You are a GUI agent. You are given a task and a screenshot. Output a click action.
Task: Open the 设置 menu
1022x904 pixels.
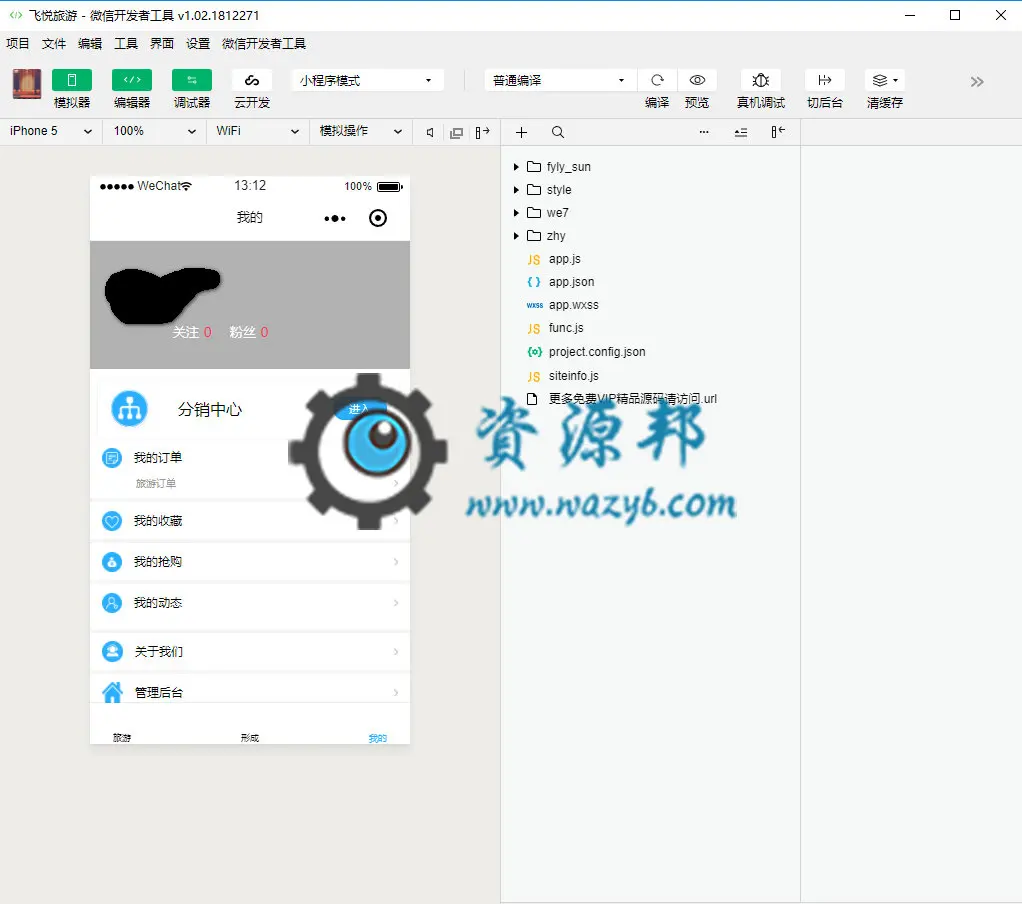pos(198,44)
